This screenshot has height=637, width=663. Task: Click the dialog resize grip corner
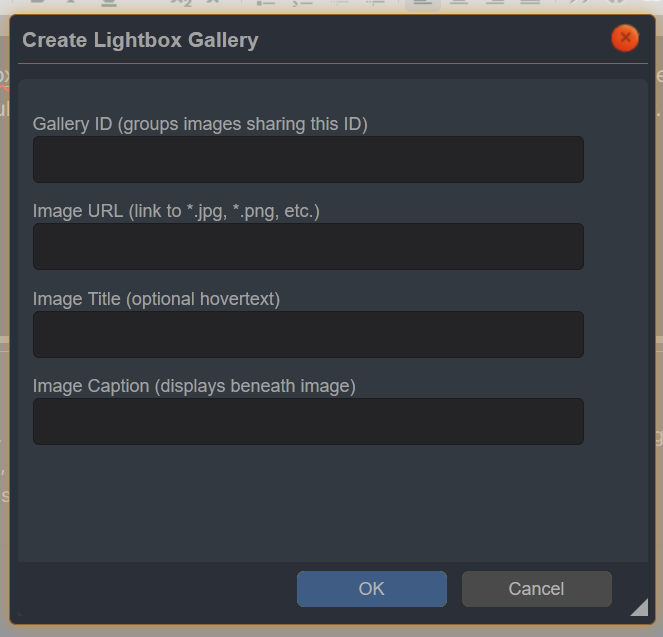[x=638, y=606]
